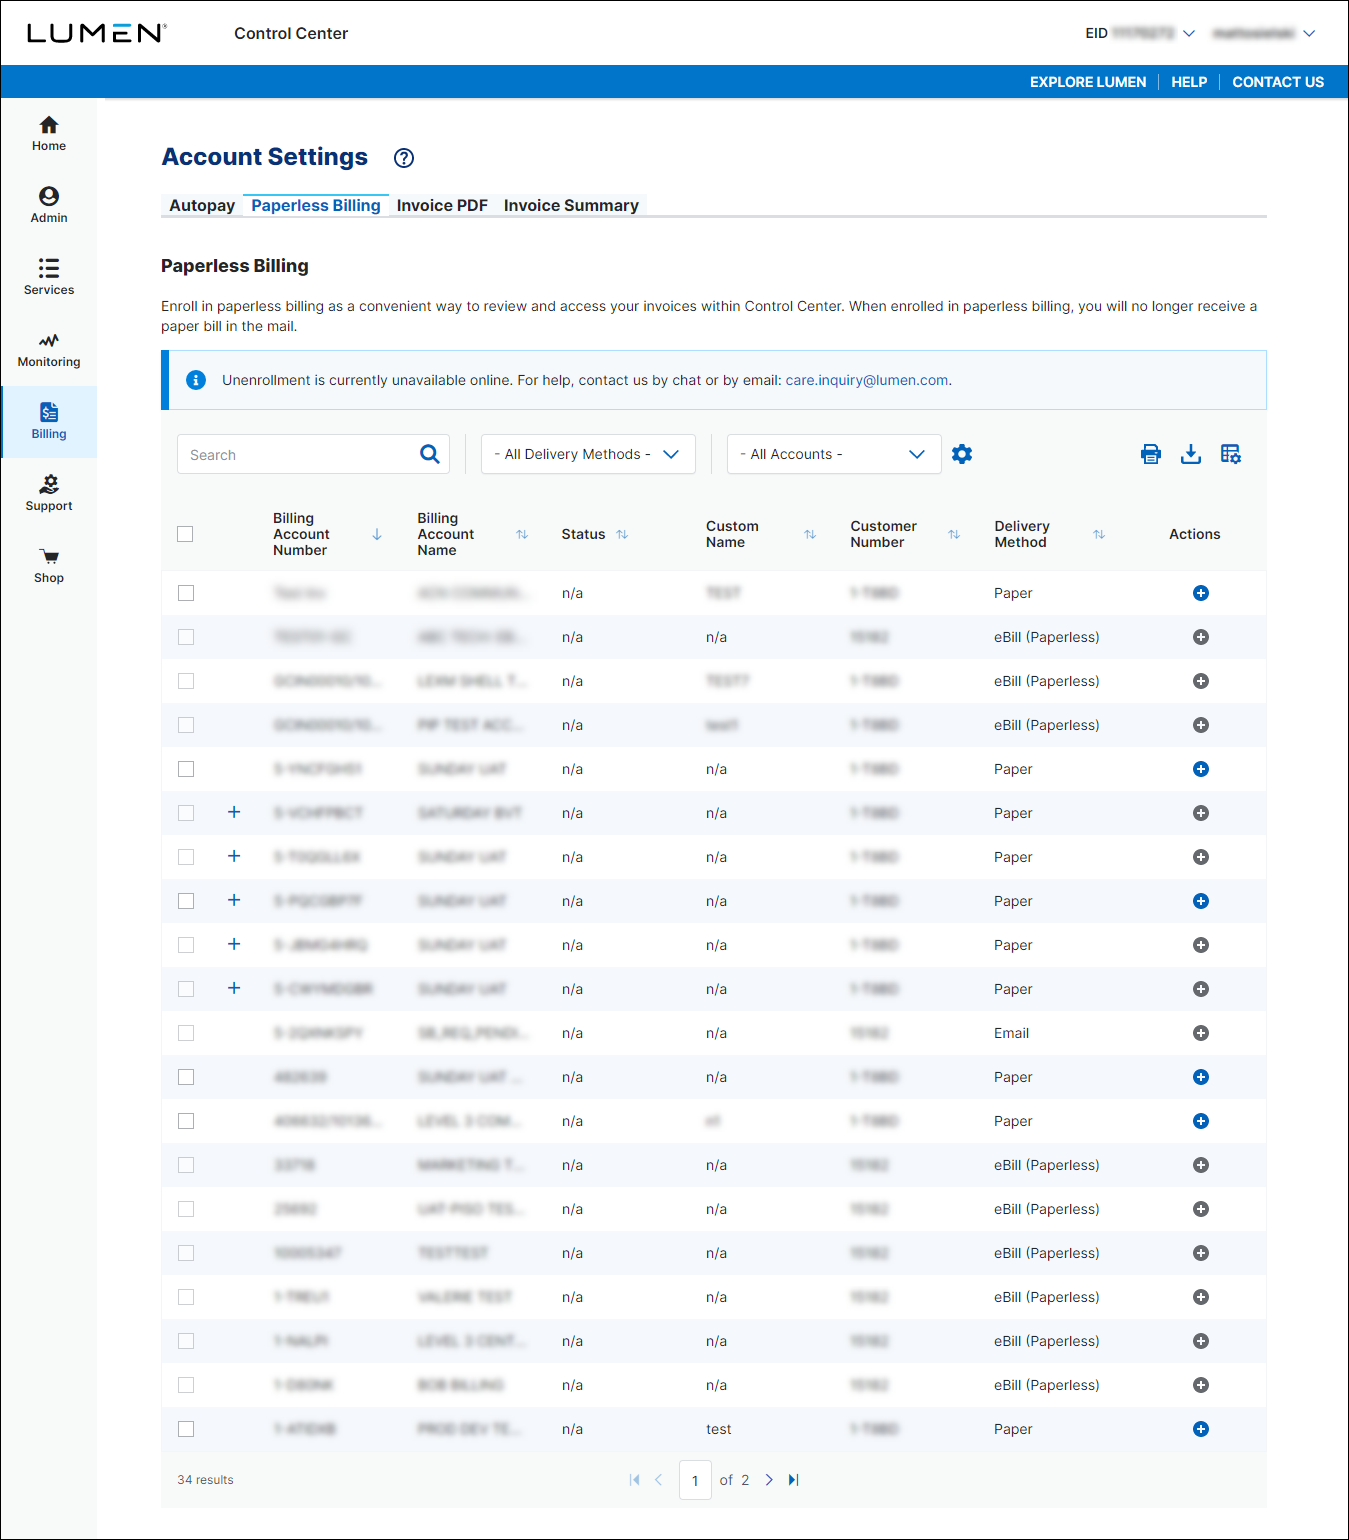Expand the fifth row with a plus expander

[234, 988]
